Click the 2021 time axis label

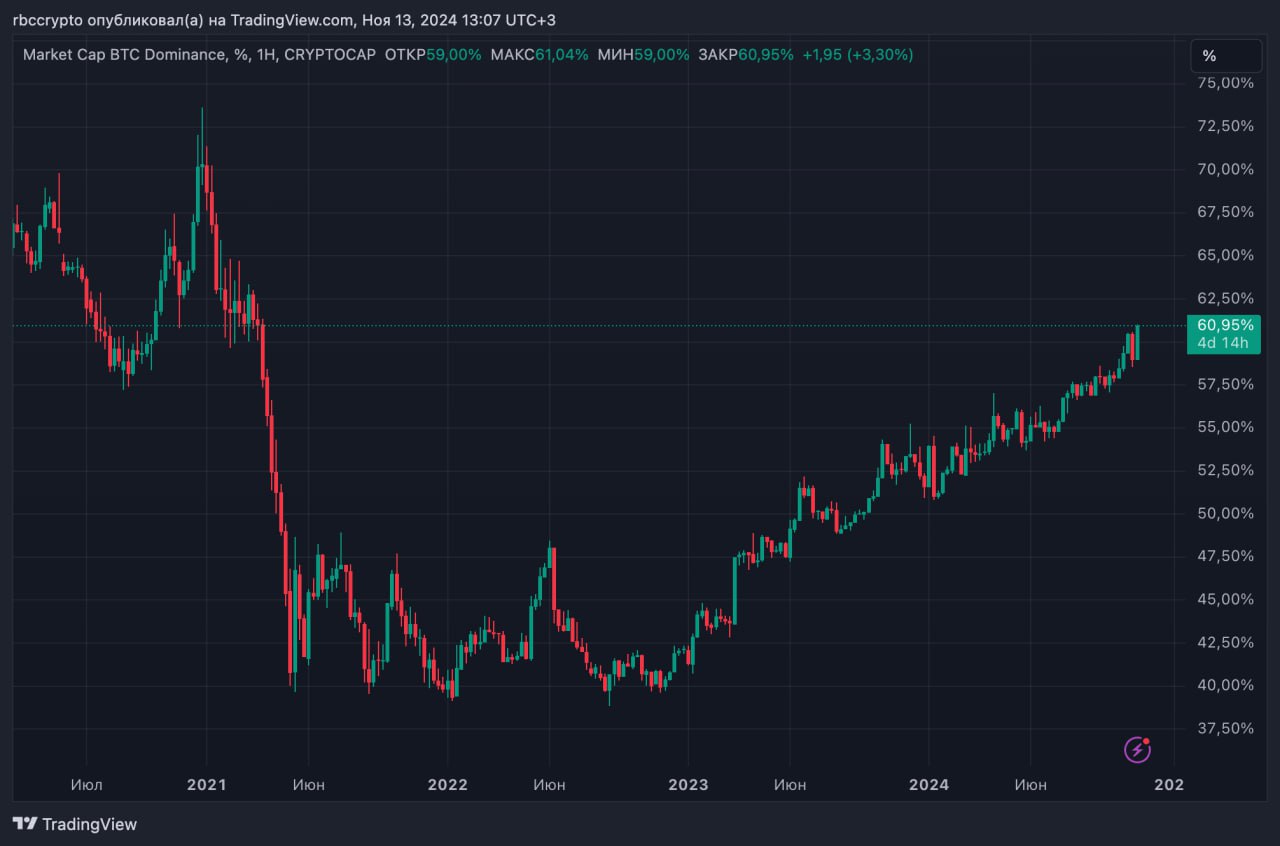point(206,785)
